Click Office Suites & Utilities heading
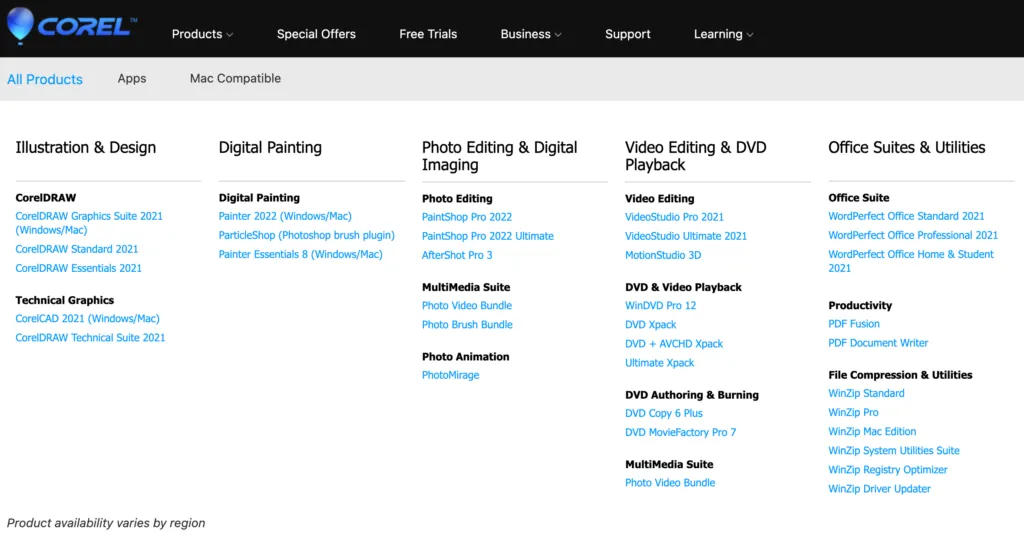 pyautogui.click(x=906, y=148)
